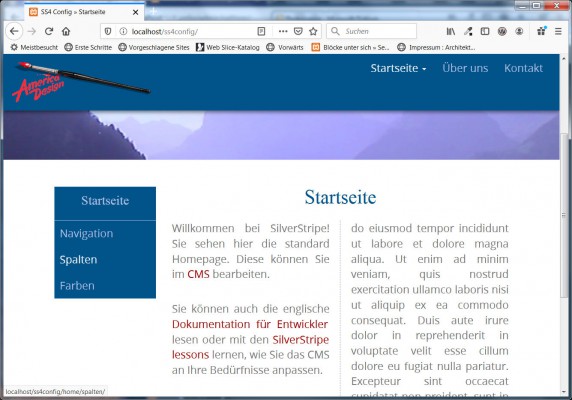Click into the Suchen search field
572x400 pixels.
click(x=371, y=31)
